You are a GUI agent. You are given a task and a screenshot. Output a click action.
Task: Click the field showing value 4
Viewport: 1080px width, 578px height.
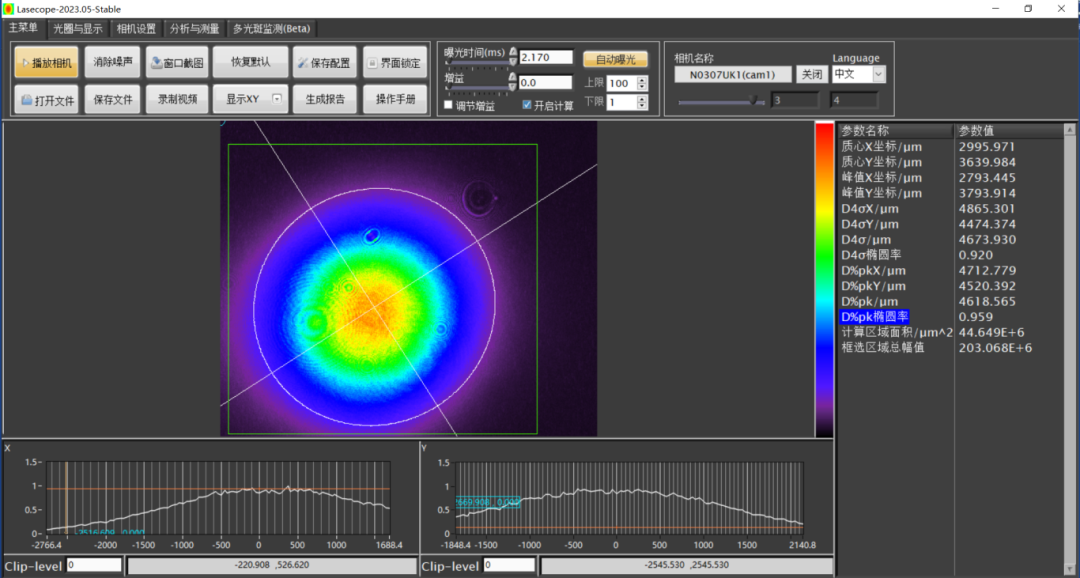click(854, 101)
